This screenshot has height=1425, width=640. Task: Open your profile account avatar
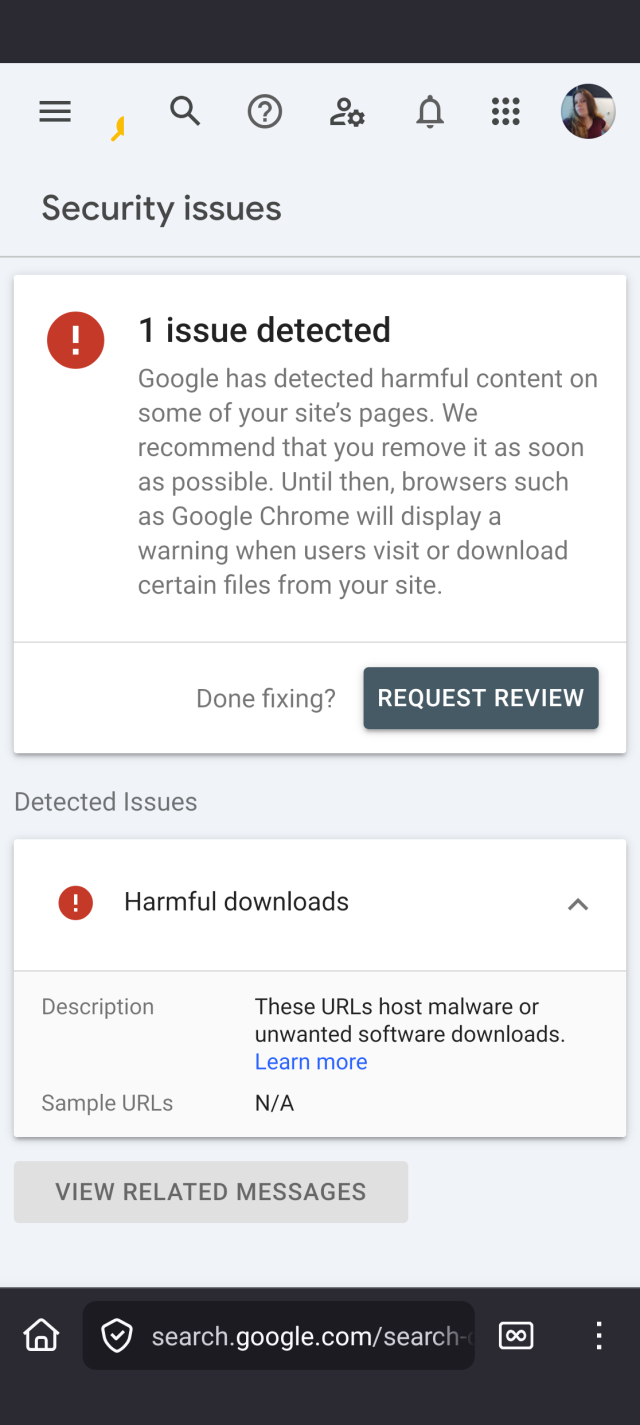[587, 111]
